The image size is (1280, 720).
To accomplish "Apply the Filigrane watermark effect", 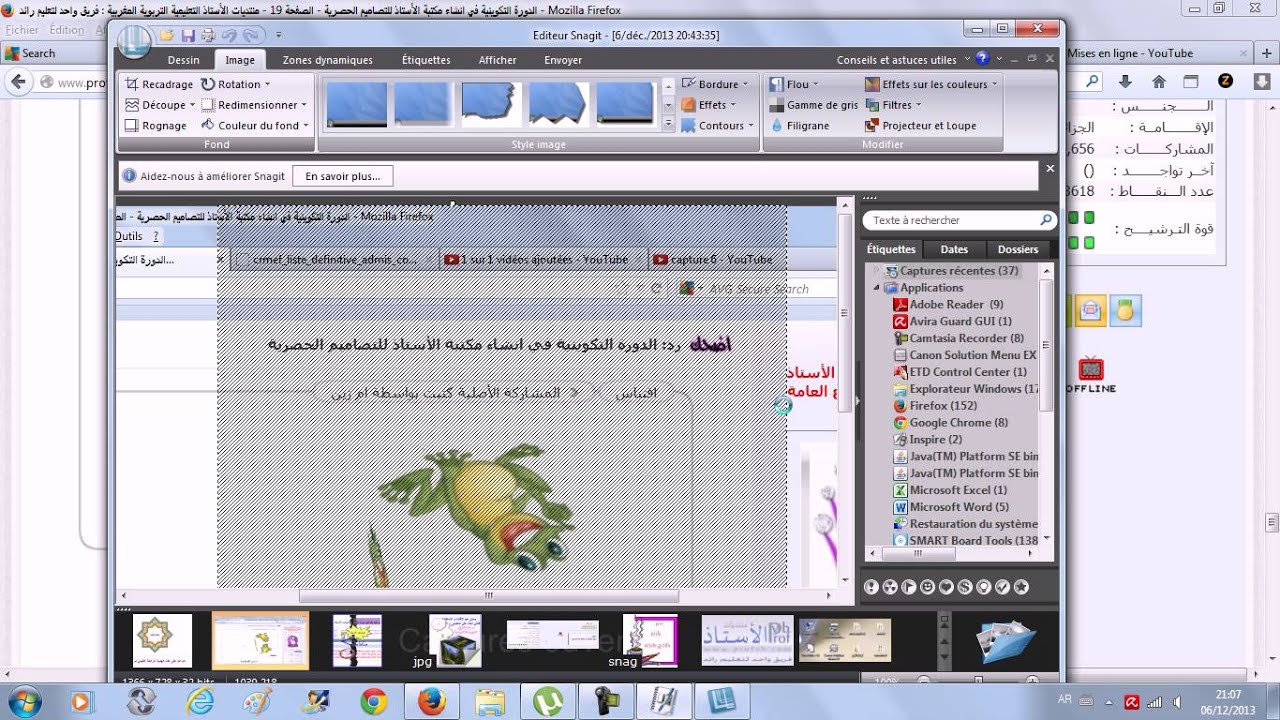I will (799, 126).
